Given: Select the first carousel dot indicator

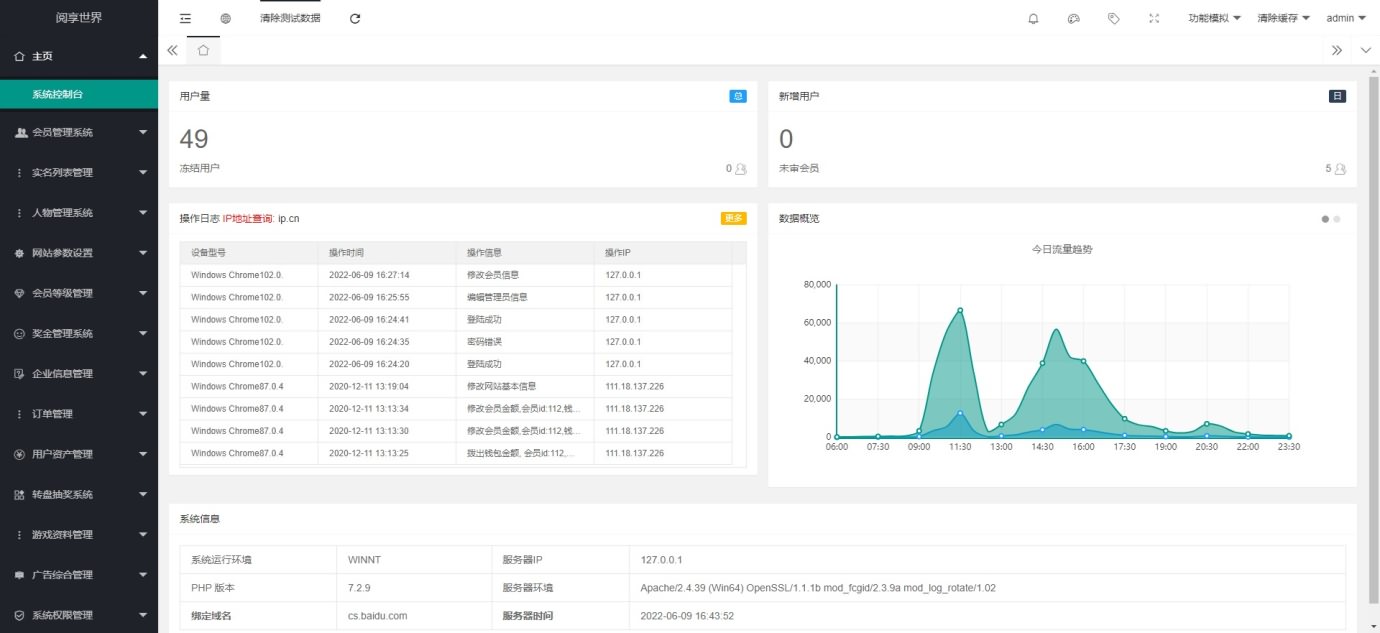Looking at the screenshot, I should pos(1326,218).
